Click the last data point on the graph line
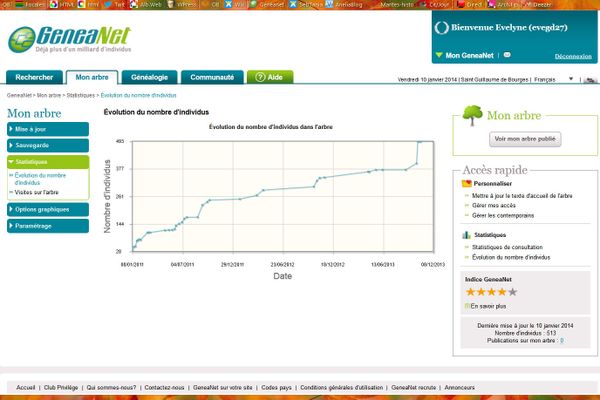The image size is (600, 400). 421,142
